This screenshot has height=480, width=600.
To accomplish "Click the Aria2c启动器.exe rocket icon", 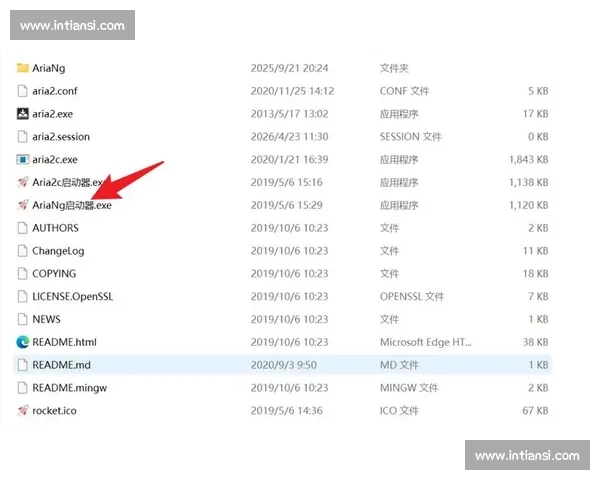I will tap(23, 182).
